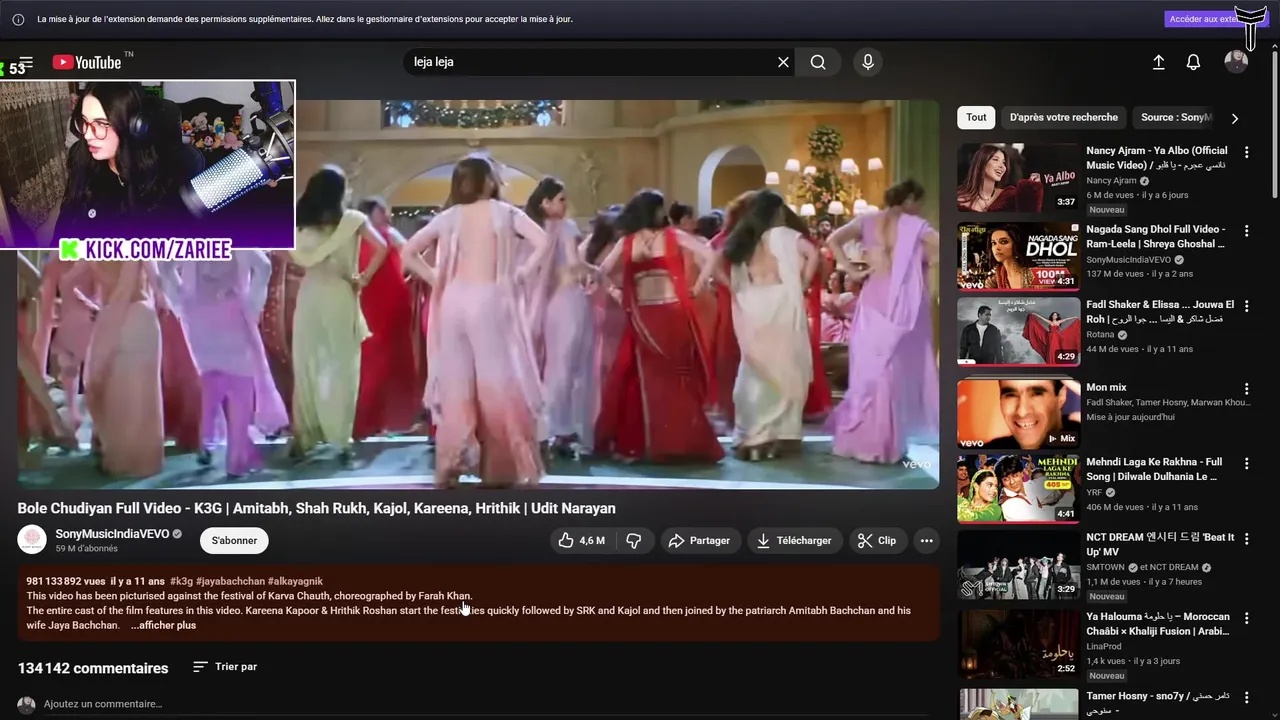
Task: Click the #alkayagnik hashtag
Action: tap(295, 581)
